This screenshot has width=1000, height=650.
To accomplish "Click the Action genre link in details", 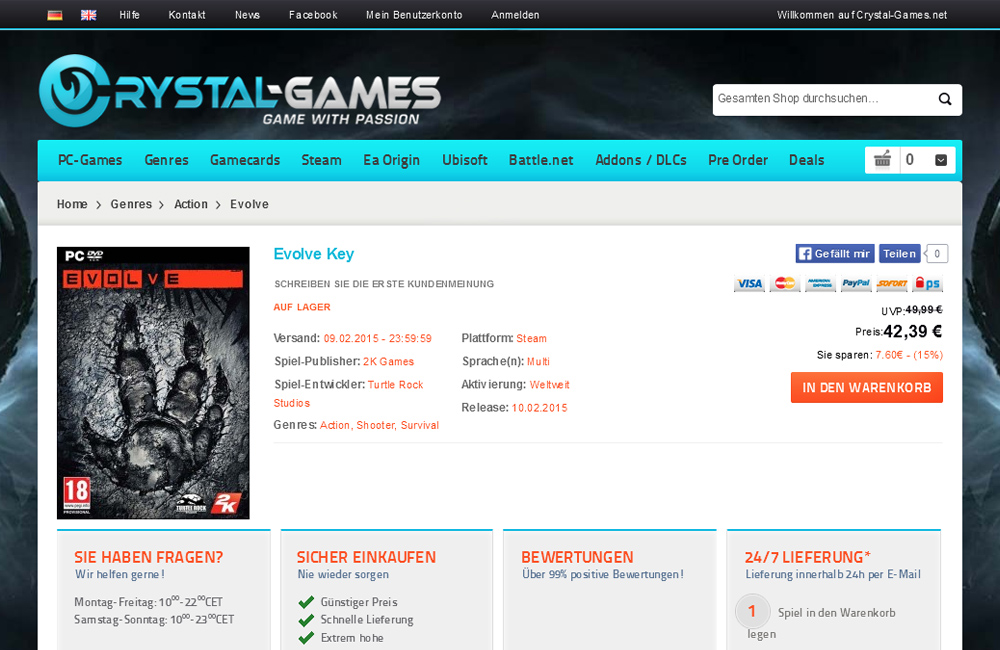I will click(x=335, y=425).
